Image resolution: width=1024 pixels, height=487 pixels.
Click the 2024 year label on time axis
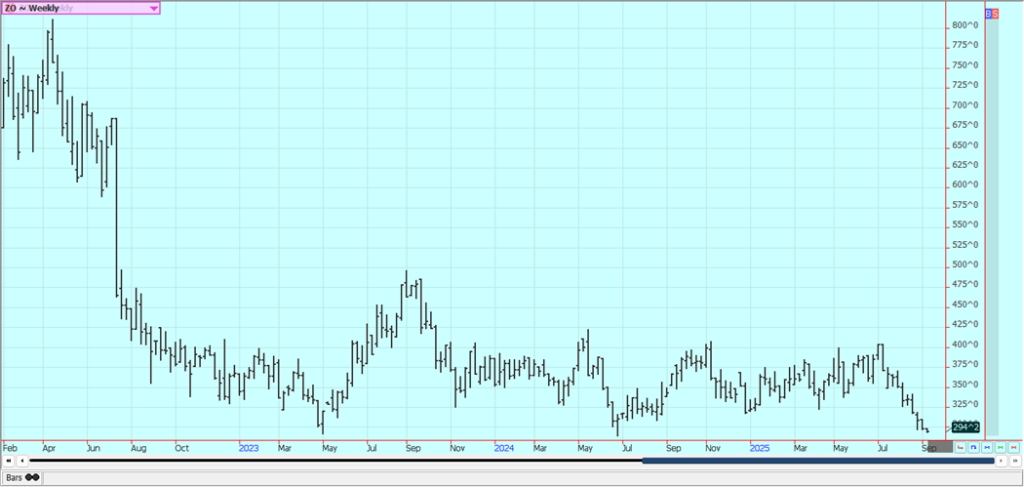pyautogui.click(x=504, y=449)
